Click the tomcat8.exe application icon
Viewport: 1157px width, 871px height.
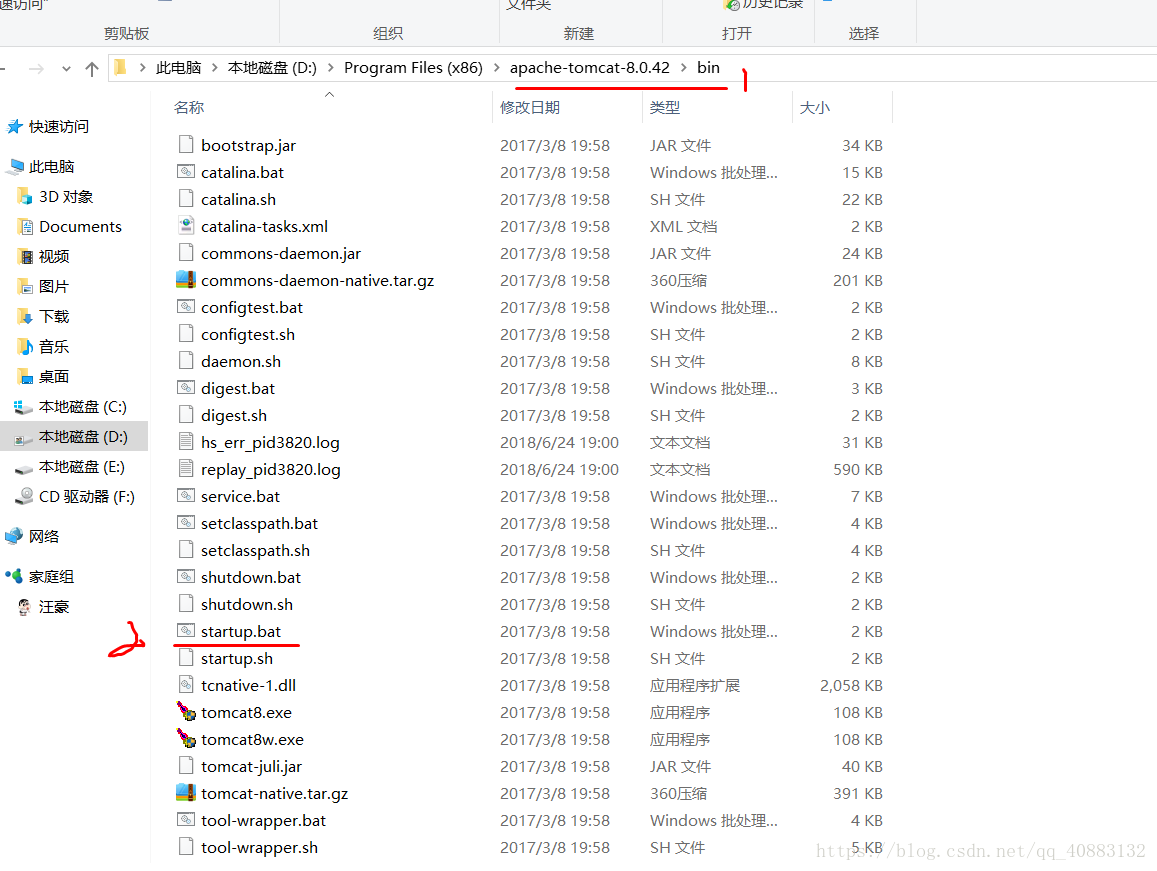pos(186,712)
